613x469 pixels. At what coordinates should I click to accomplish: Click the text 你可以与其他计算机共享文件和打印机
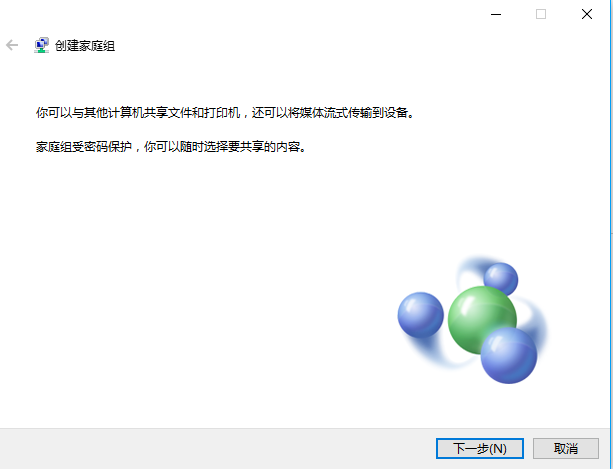[x=138, y=113]
